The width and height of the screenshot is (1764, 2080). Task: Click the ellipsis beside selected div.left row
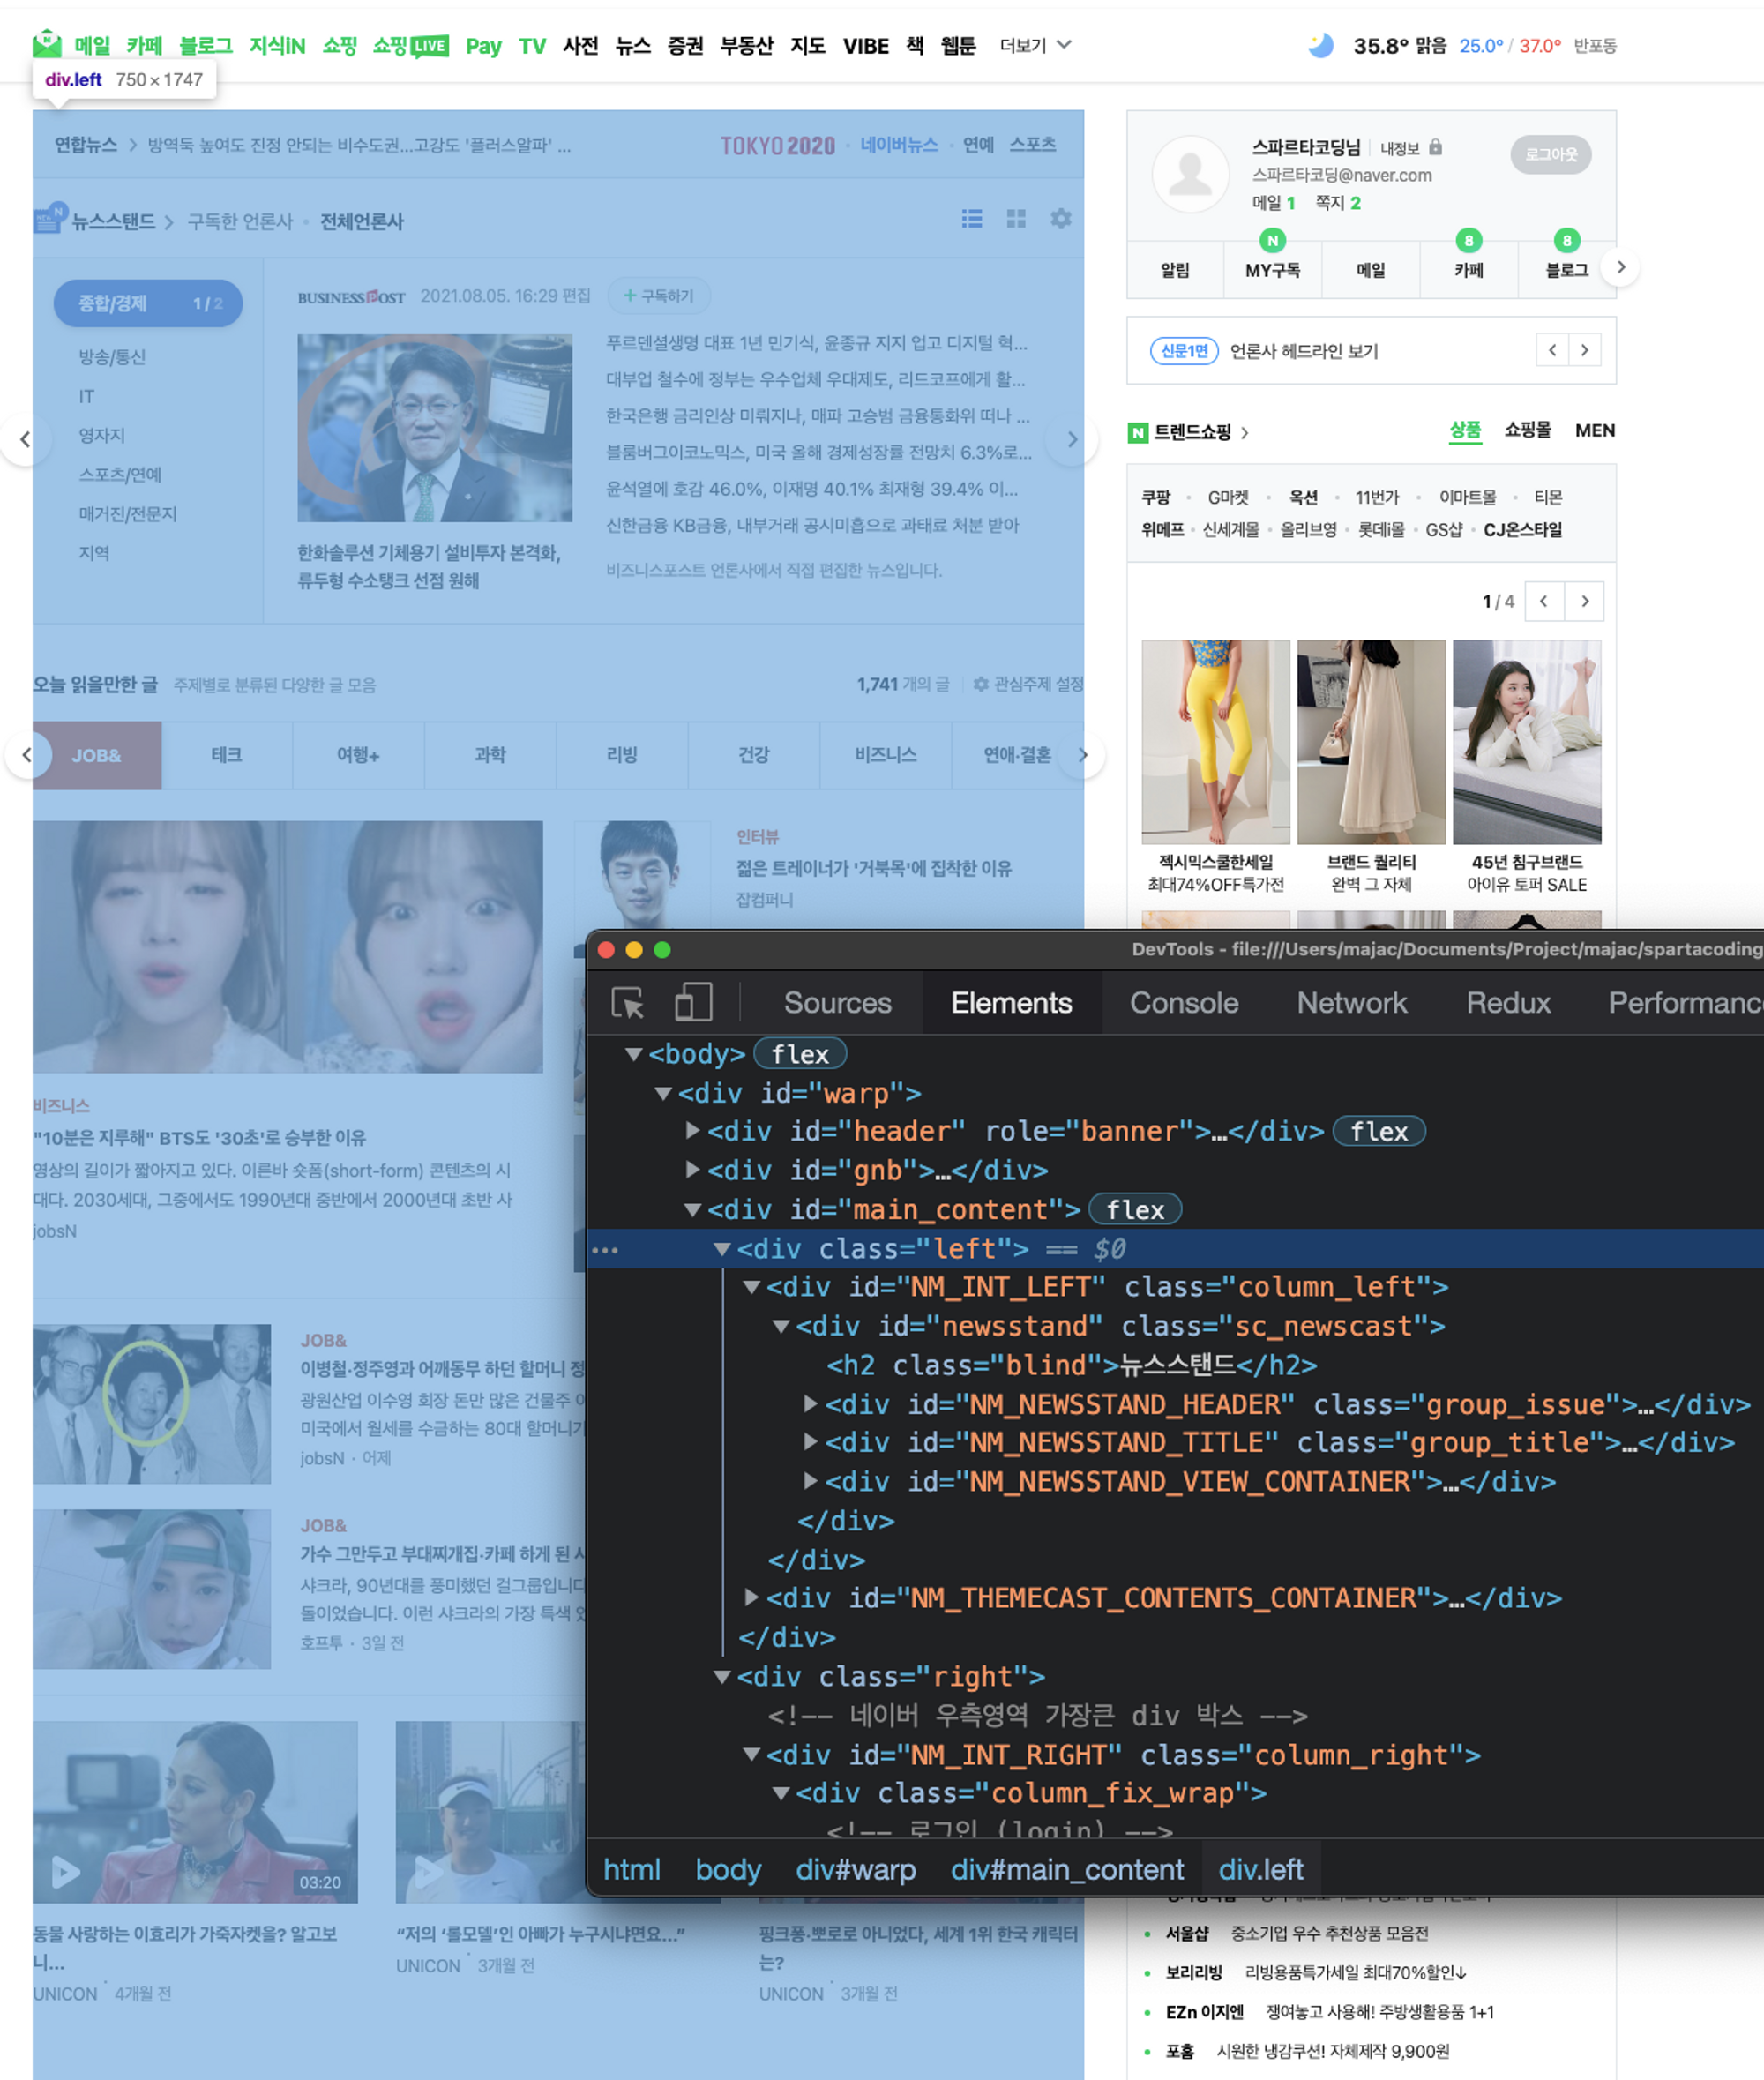[605, 1250]
